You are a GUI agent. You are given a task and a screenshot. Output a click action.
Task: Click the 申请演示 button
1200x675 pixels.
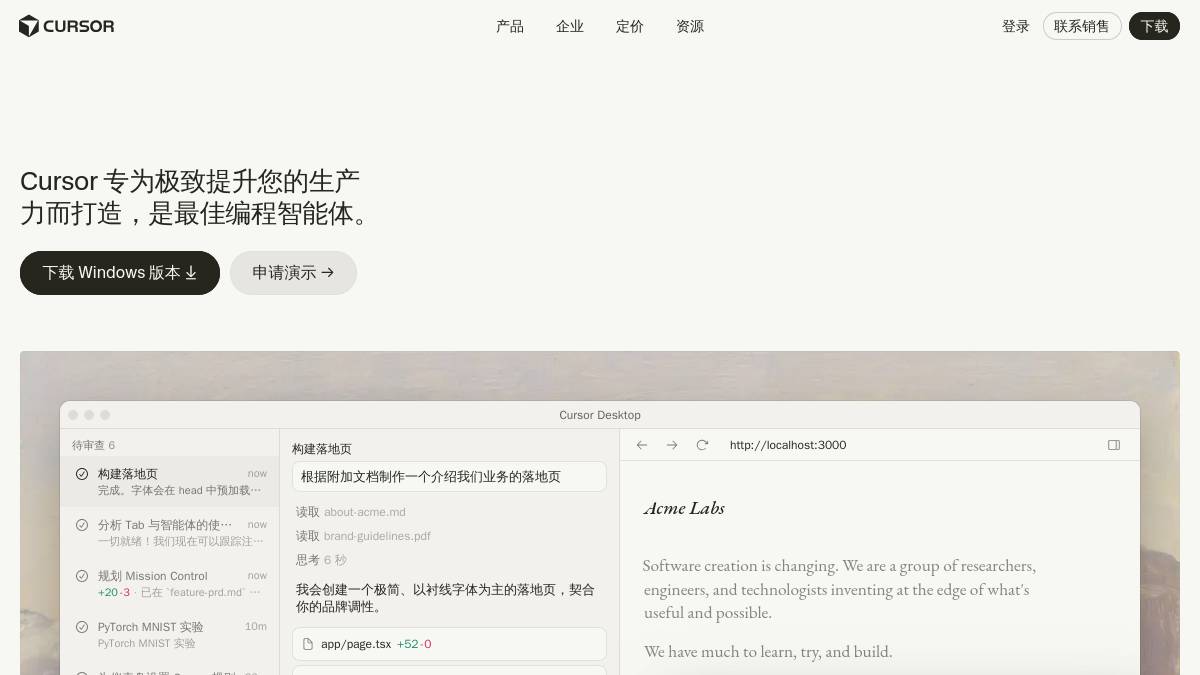[293, 273]
